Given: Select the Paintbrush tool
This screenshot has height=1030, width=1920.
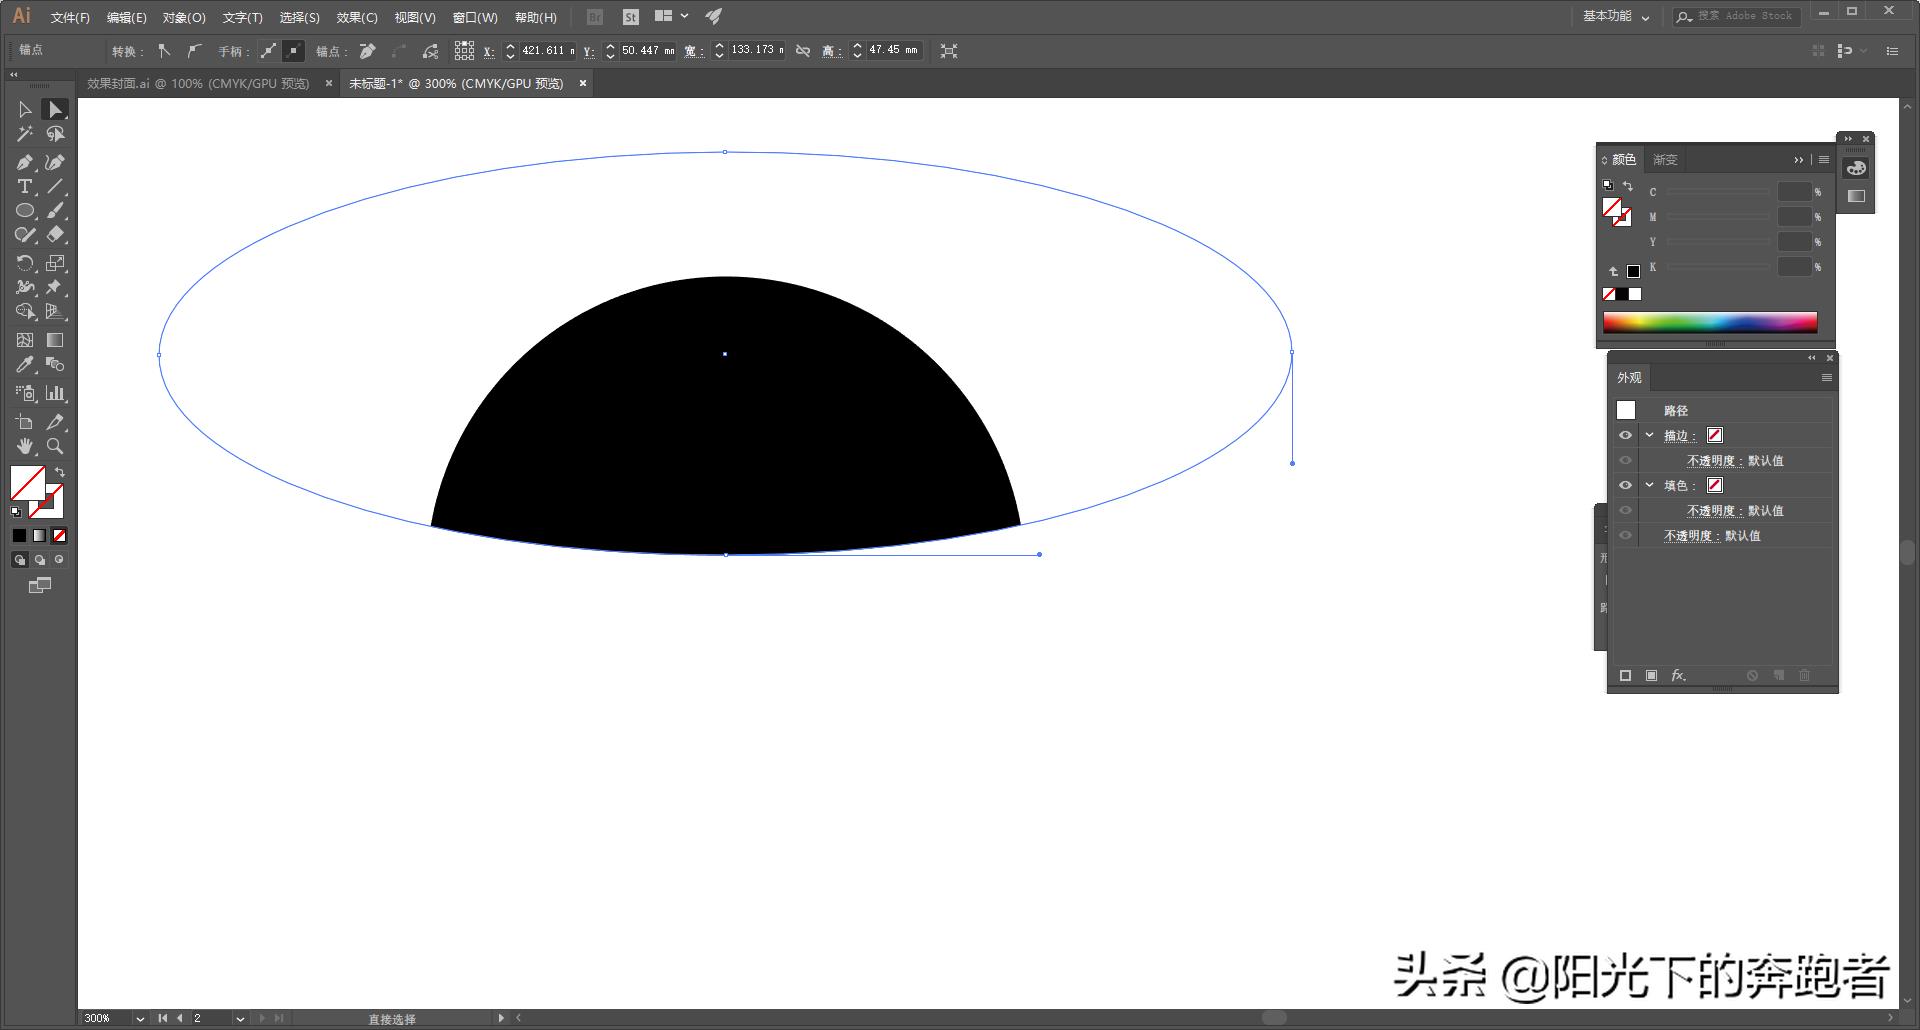Looking at the screenshot, I should point(56,211).
